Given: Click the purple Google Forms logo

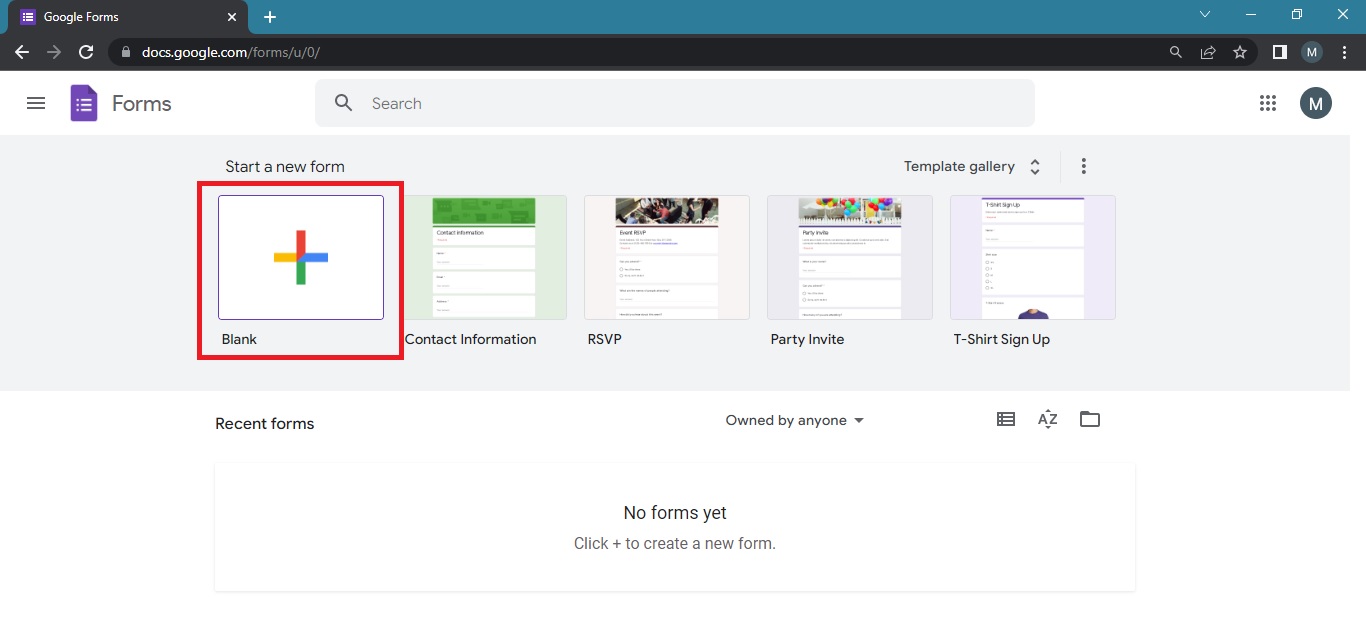Looking at the screenshot, I should (84, 103).
